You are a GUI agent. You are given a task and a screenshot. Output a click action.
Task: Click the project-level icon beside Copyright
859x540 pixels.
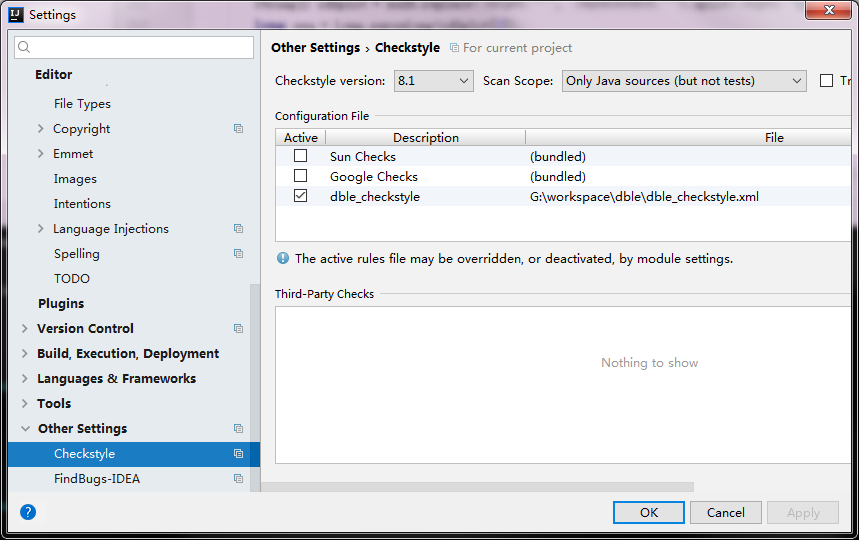click(x=238, y=129)
